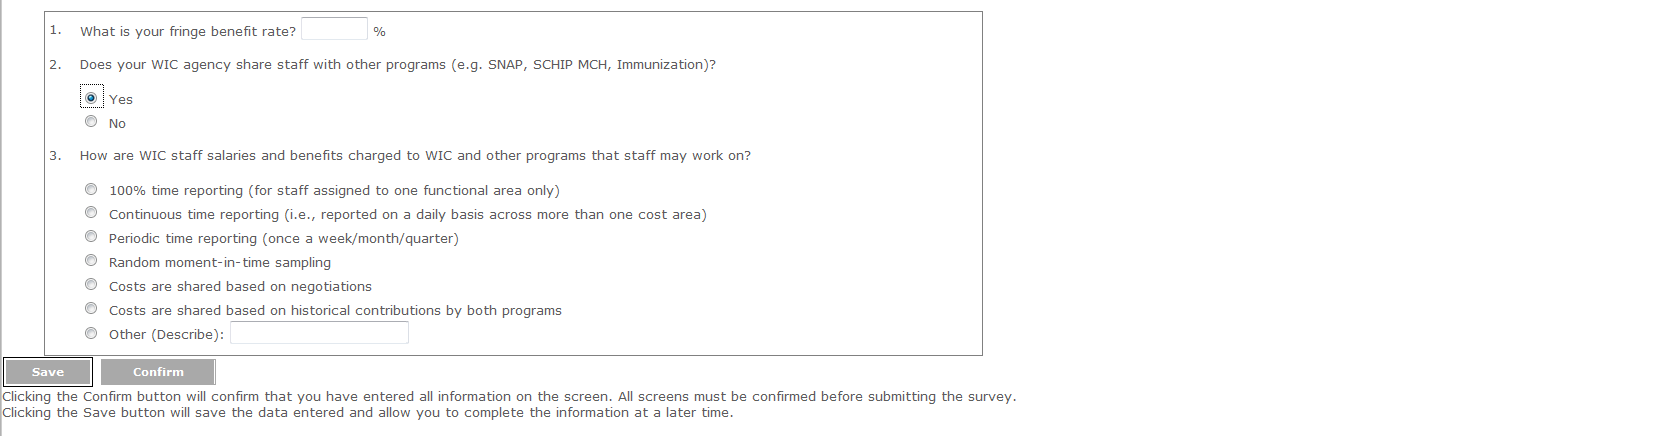Click the "No" label text
This screenshot has height=436, width=1658.
(x=117, y=124)
